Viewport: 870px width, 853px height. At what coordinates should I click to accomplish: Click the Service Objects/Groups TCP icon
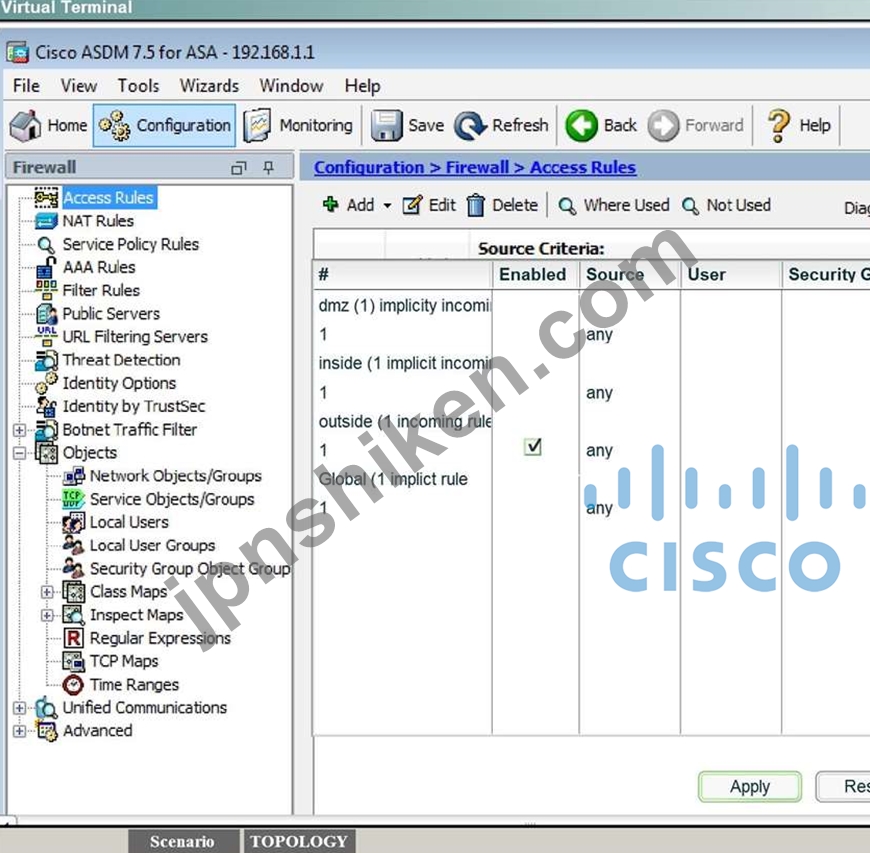click(x=73, y=498)
